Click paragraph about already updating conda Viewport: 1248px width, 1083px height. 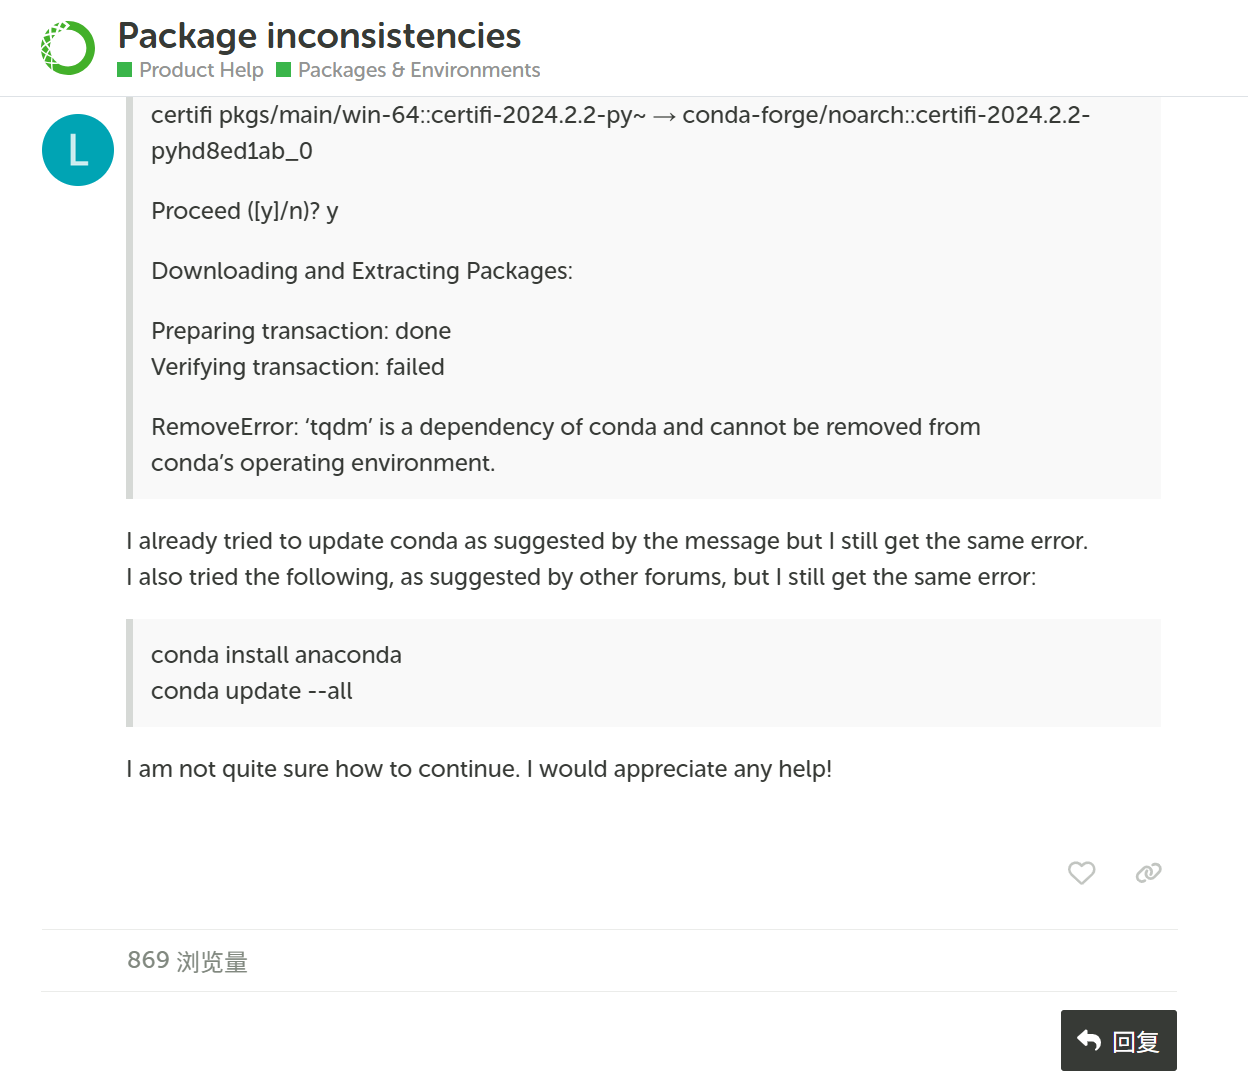click(x=607, y=559)
